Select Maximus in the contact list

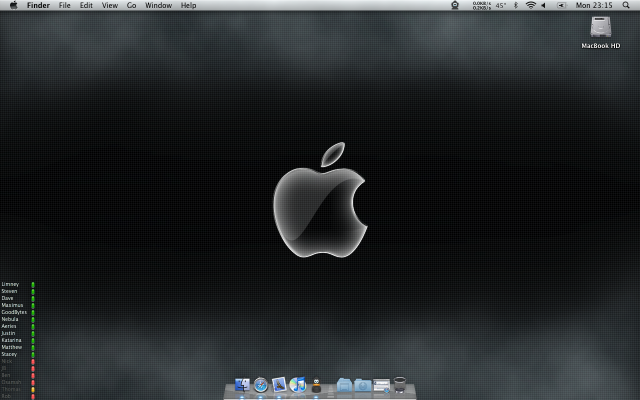tap(12, 305)
